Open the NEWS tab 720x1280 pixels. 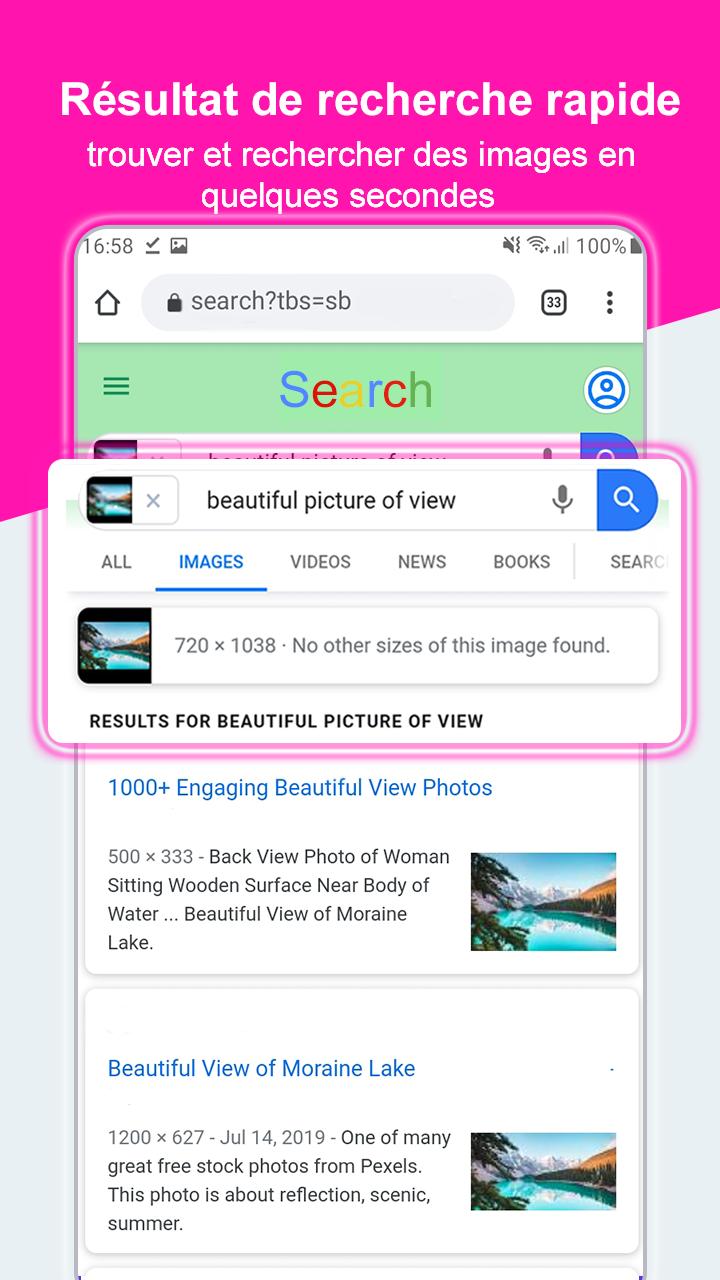(422, 562)
